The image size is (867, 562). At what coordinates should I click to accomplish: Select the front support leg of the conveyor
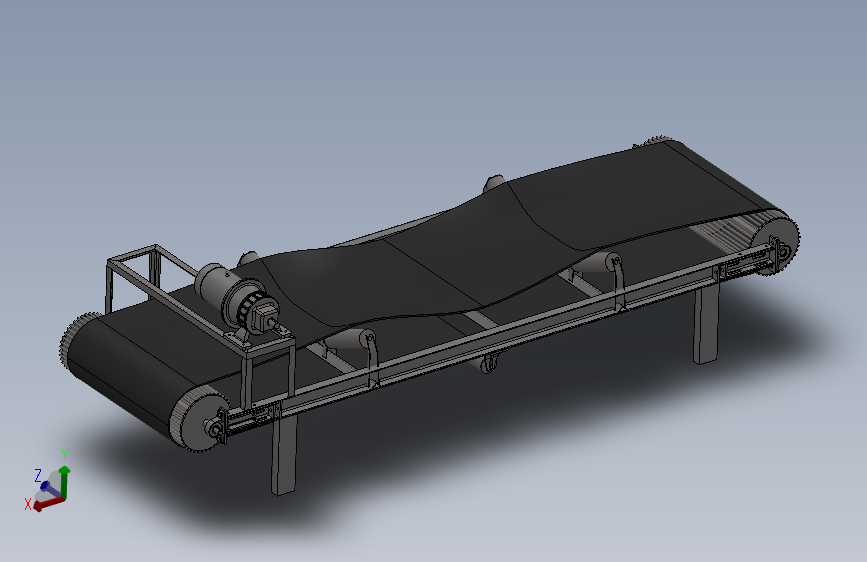284,455
